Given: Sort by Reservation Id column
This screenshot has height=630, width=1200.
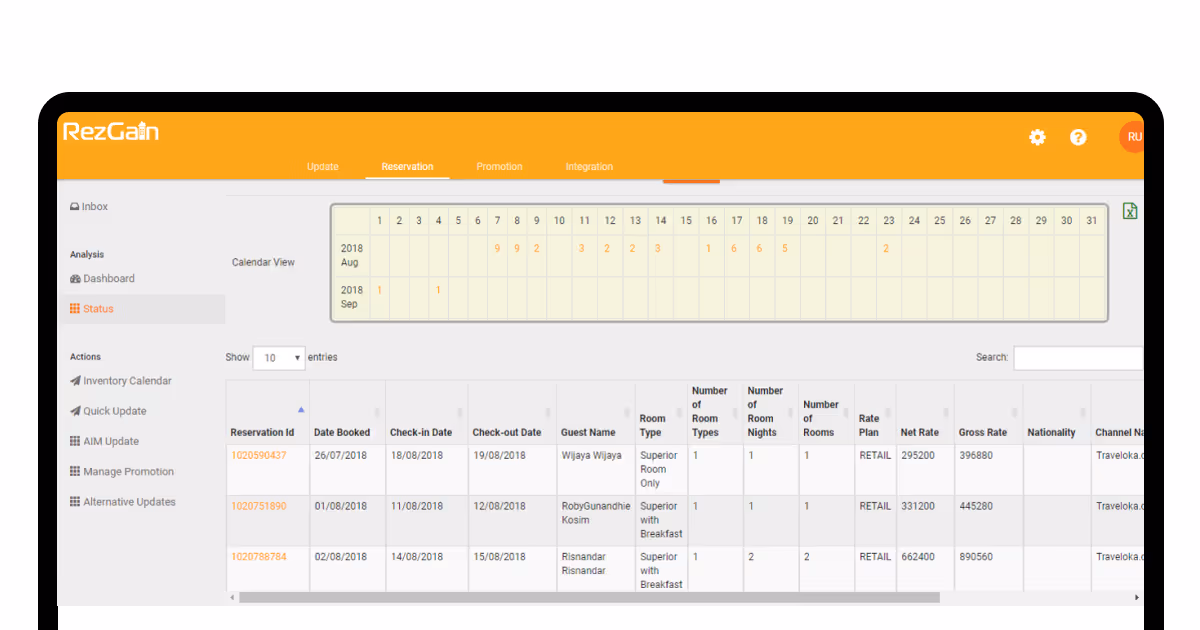Looking at the screenshot, I should pyautogui.click(x=267, y=412).
